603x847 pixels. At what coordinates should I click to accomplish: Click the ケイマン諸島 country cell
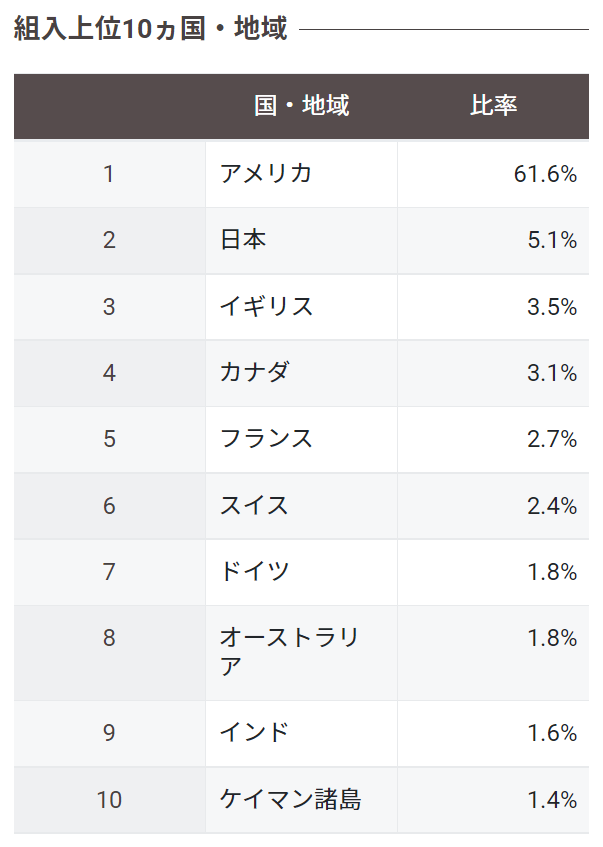302,800
